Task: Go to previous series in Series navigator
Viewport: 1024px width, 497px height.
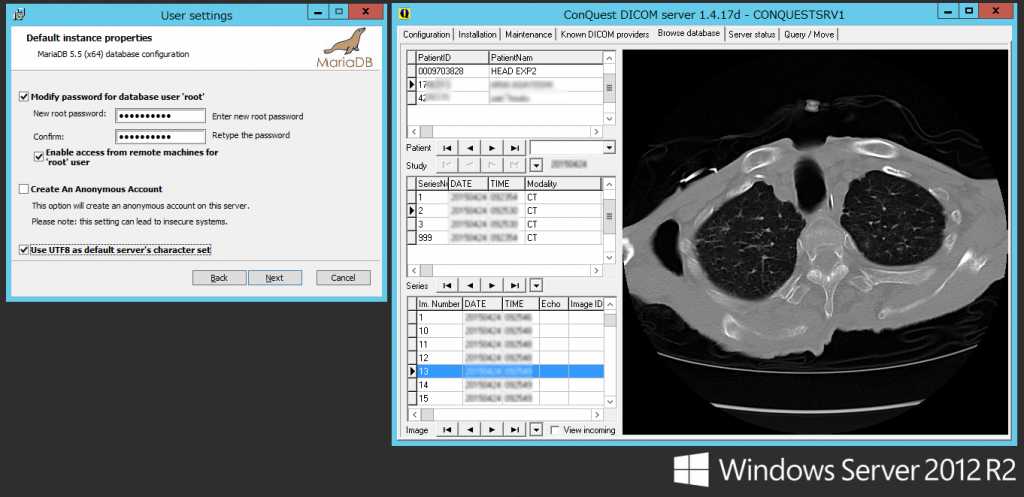Action: click(x=469, y=285)
